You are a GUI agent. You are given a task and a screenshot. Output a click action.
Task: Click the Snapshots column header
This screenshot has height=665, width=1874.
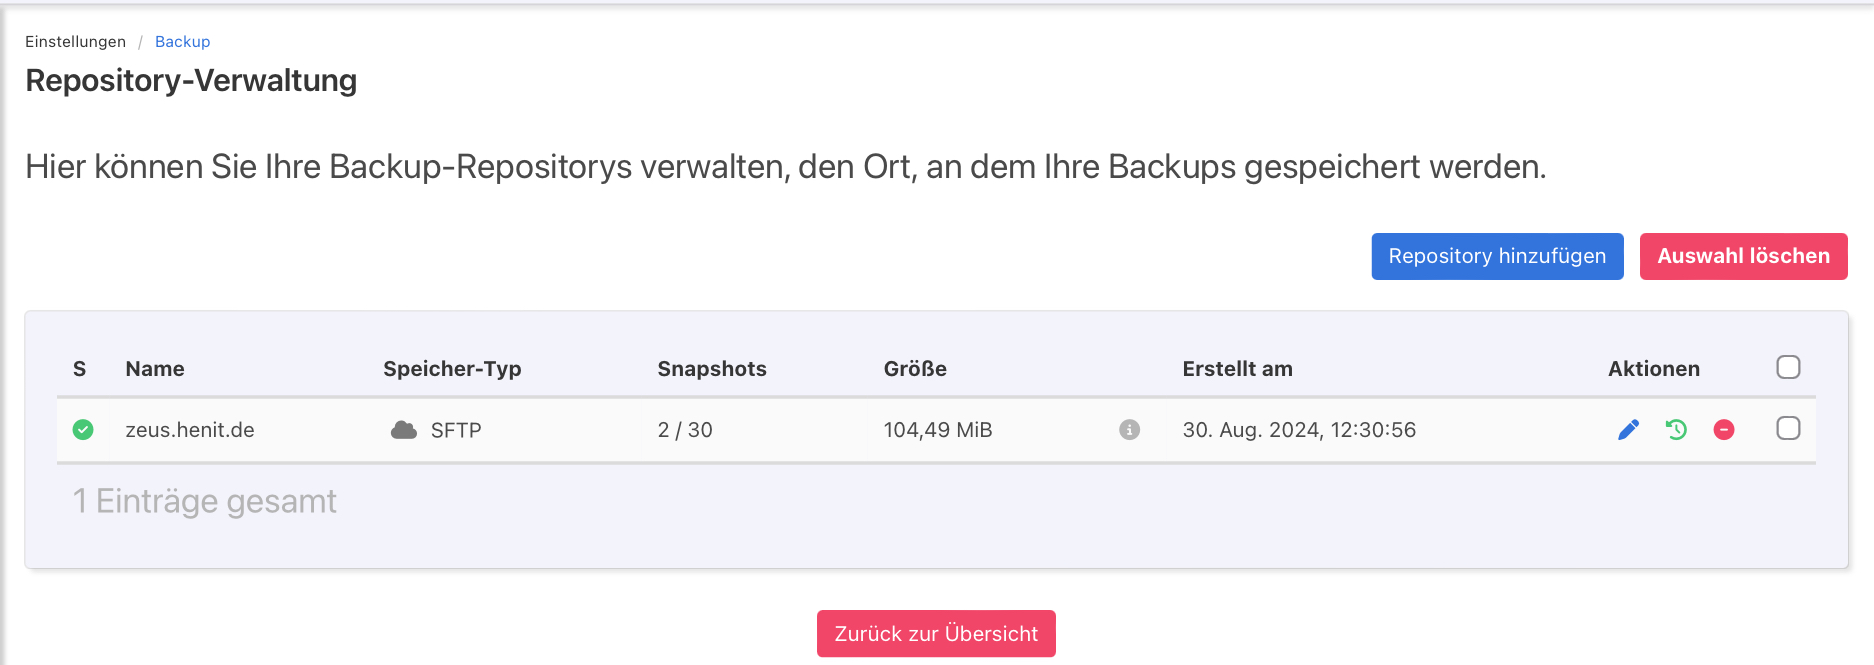[x=712, y=369]
